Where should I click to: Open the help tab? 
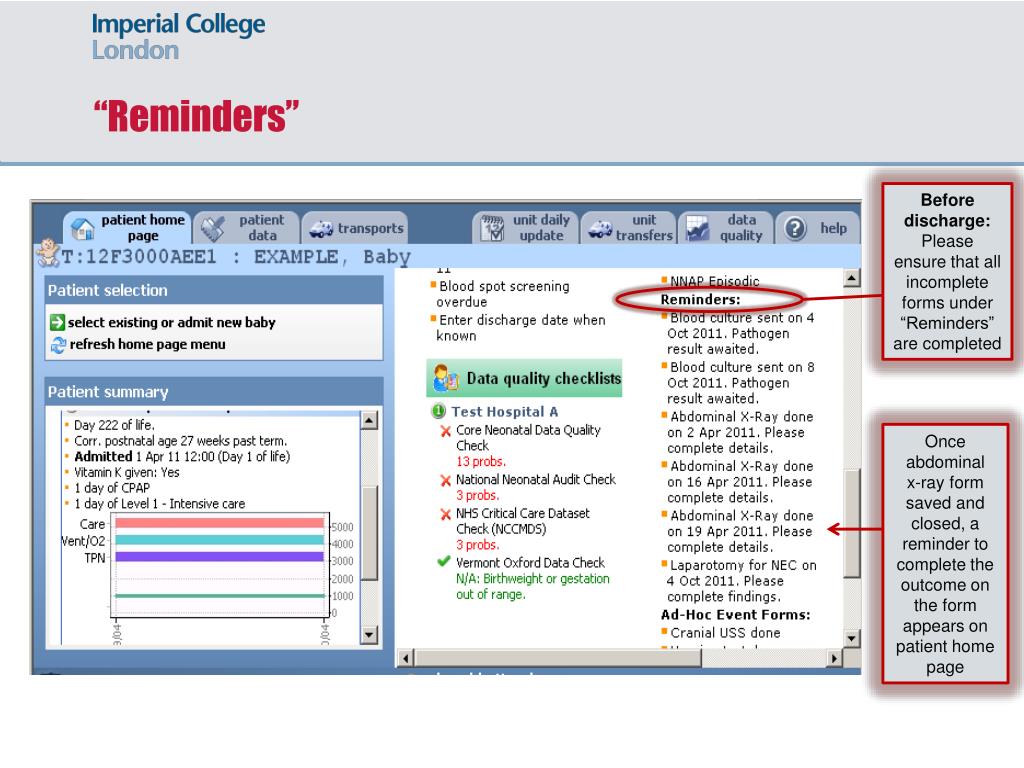817,228
